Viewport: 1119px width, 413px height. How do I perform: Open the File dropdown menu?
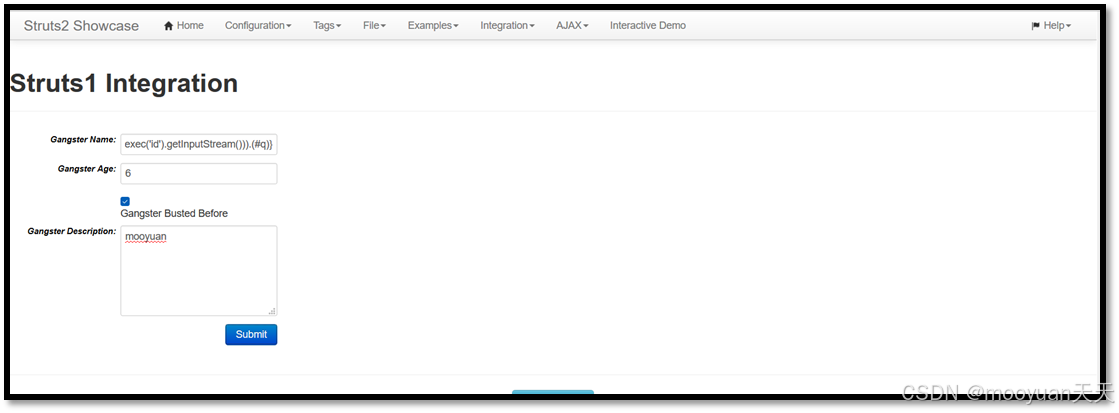tap(374, 26)
